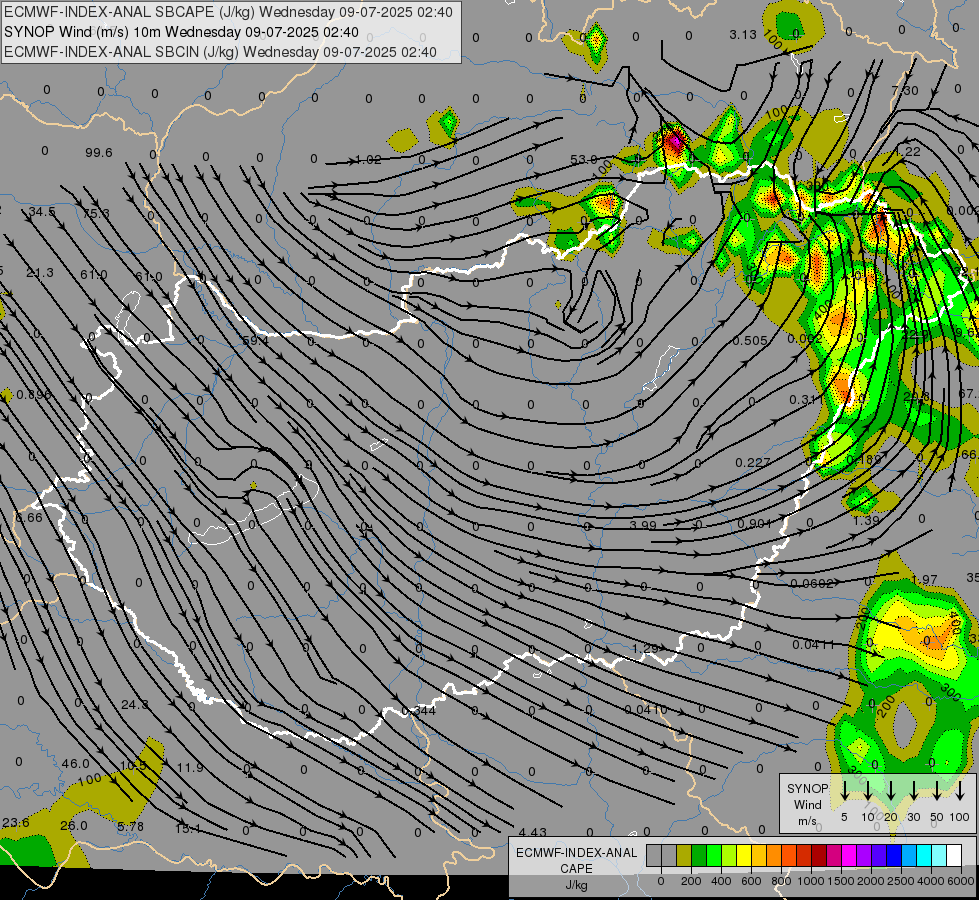The image size is (979, 900).
Task: Click the 24.3 value on the map
Action: [x=135, y=705]
